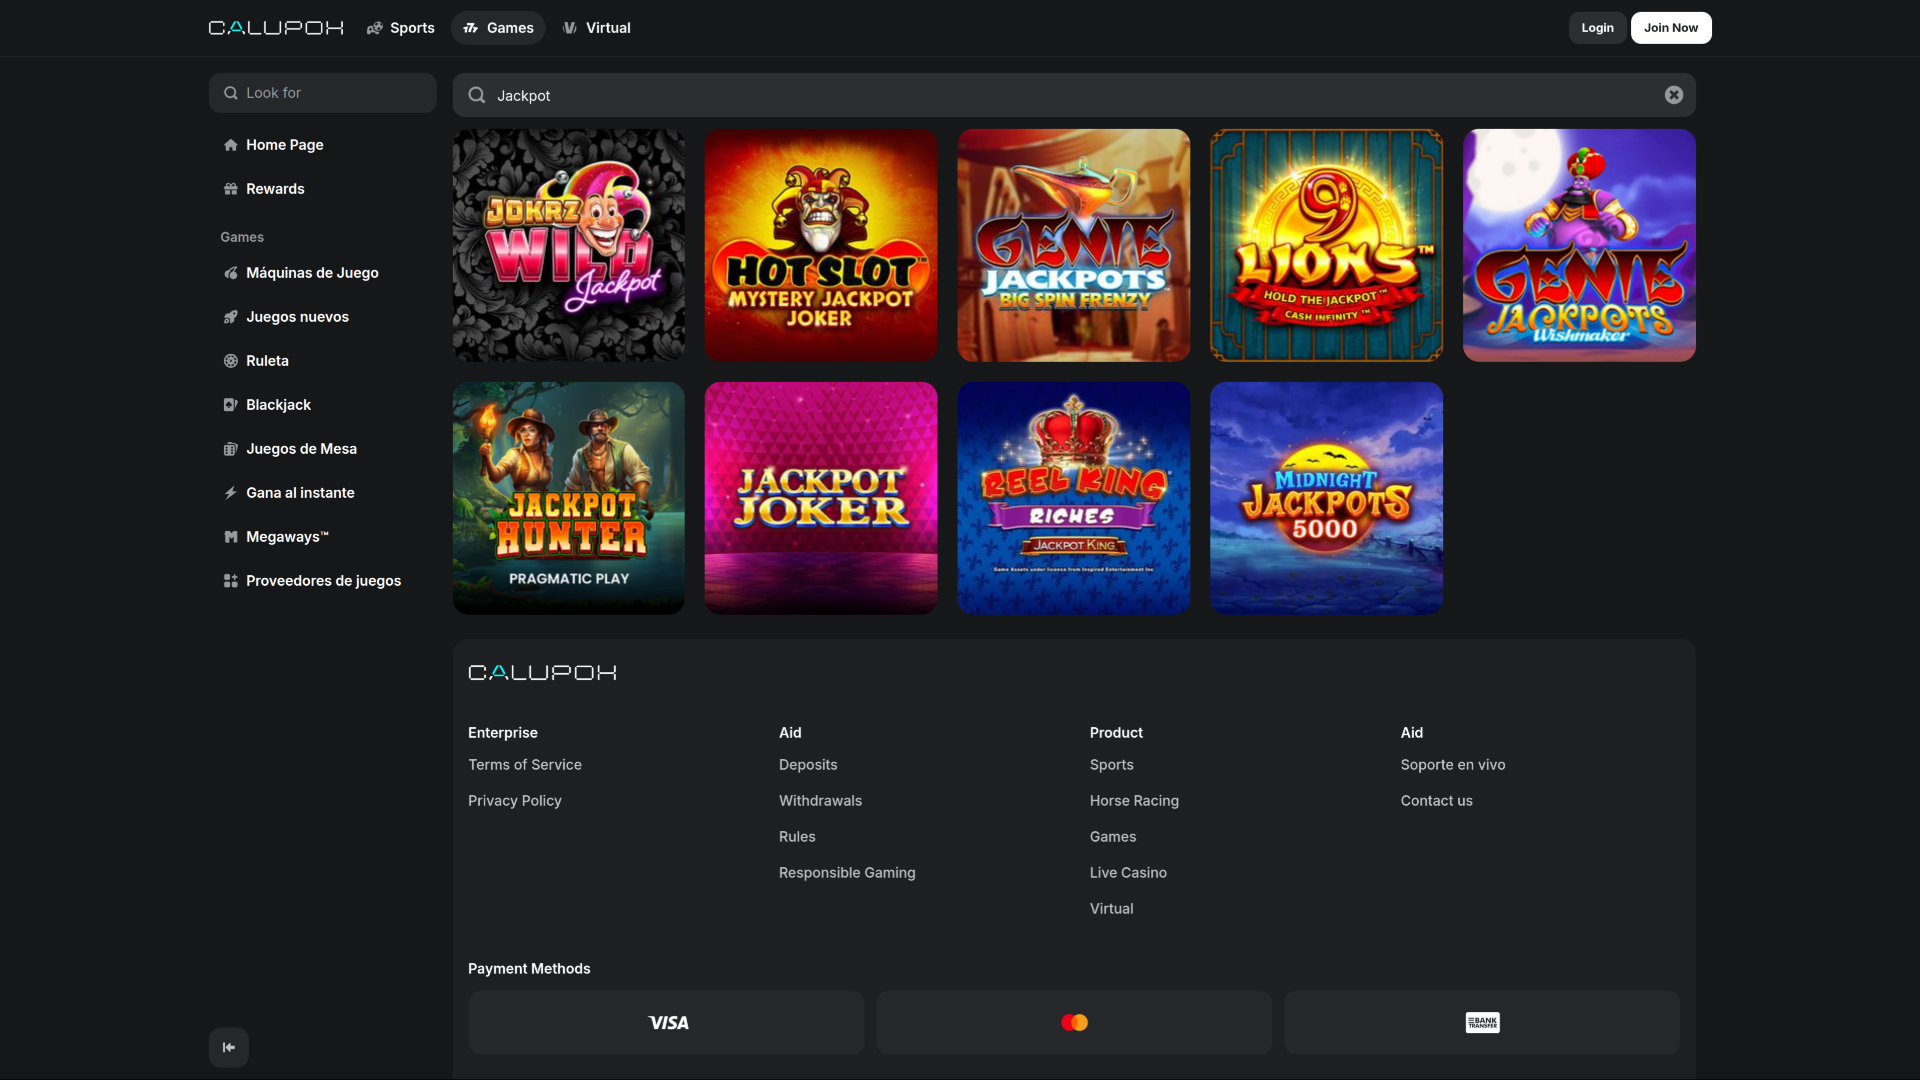Clear the Jackpot search with the X button
This screenshot has width=1920, height=1080.
click(x=1674, y=95)
